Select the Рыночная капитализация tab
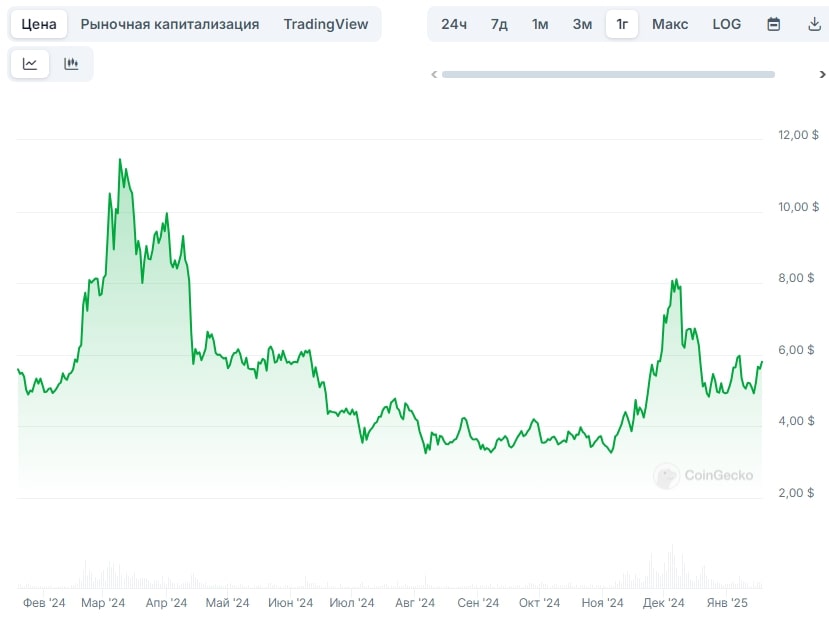The image size is (829, 617). (x=170, y=24)
